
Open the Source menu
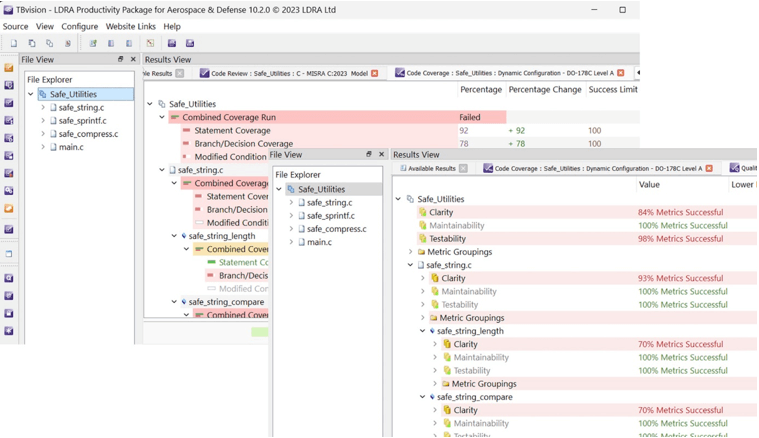coord(15,27)
